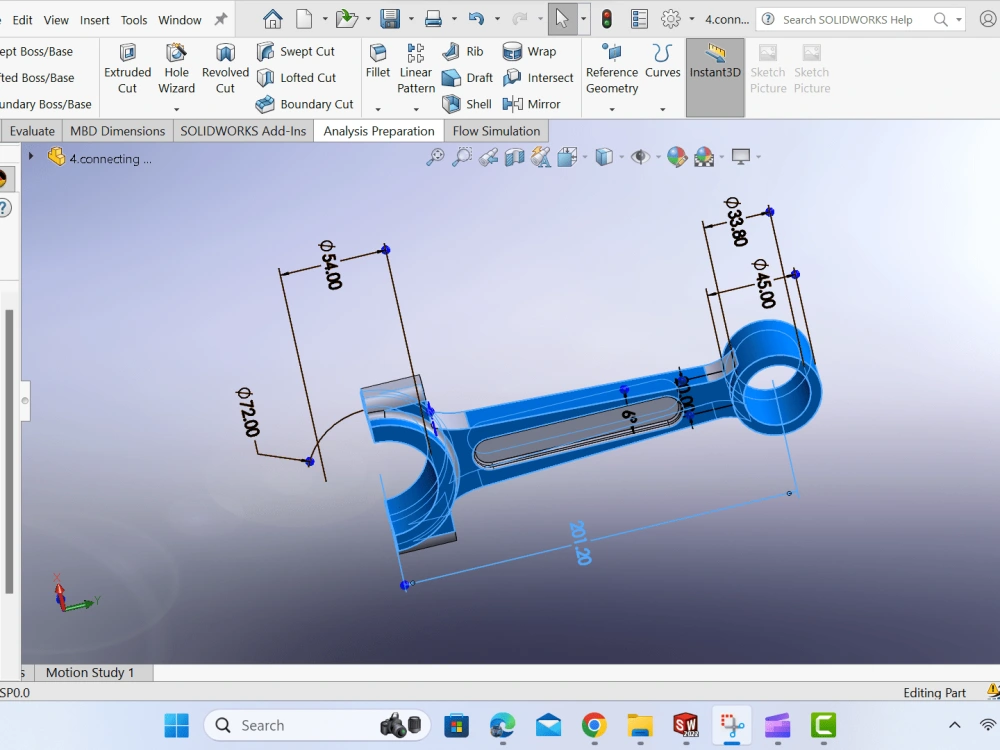Select the Zoom to Fit icon
Screen dimensions: 1000x750
pos(435,157)
